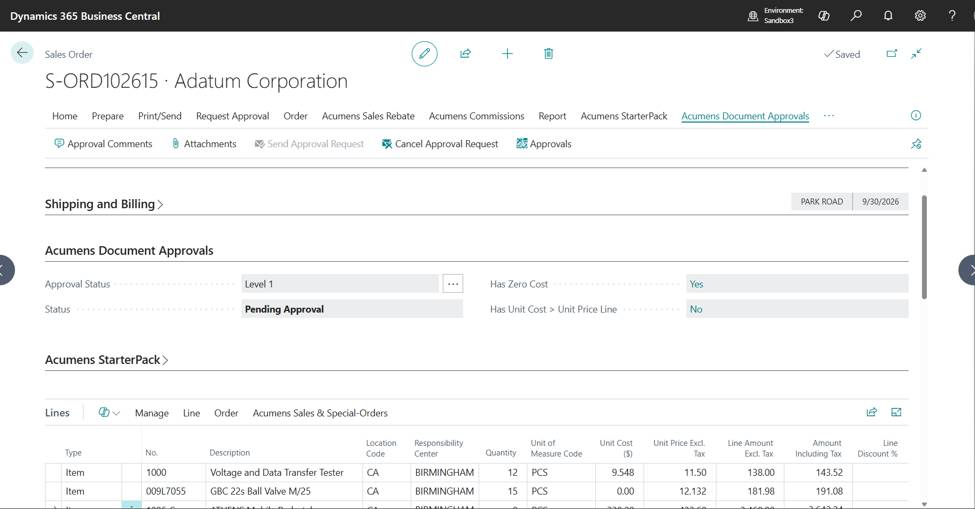Go to previous record arrow
The image size is (975, 509).
(x=5, y=270)
